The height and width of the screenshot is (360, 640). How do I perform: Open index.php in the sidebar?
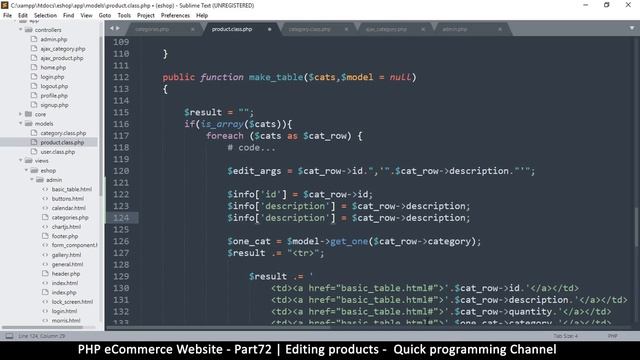tap(64, 293)
